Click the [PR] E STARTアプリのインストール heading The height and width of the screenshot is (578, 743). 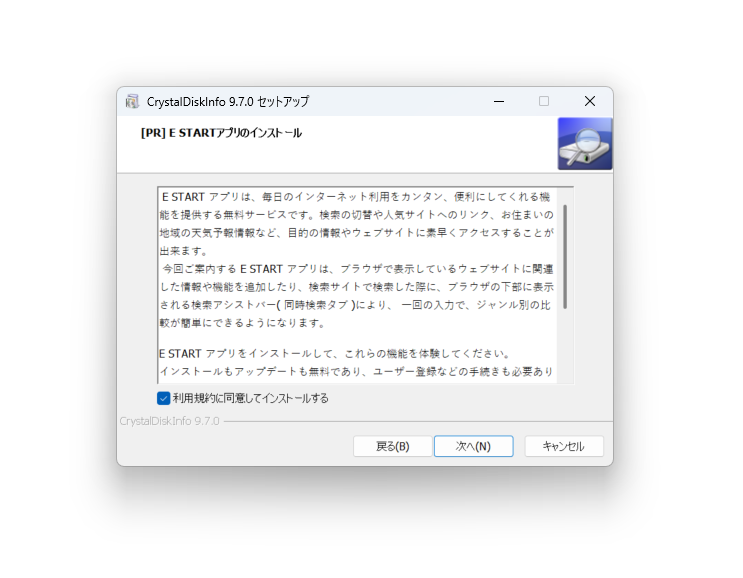pos(221,133)
